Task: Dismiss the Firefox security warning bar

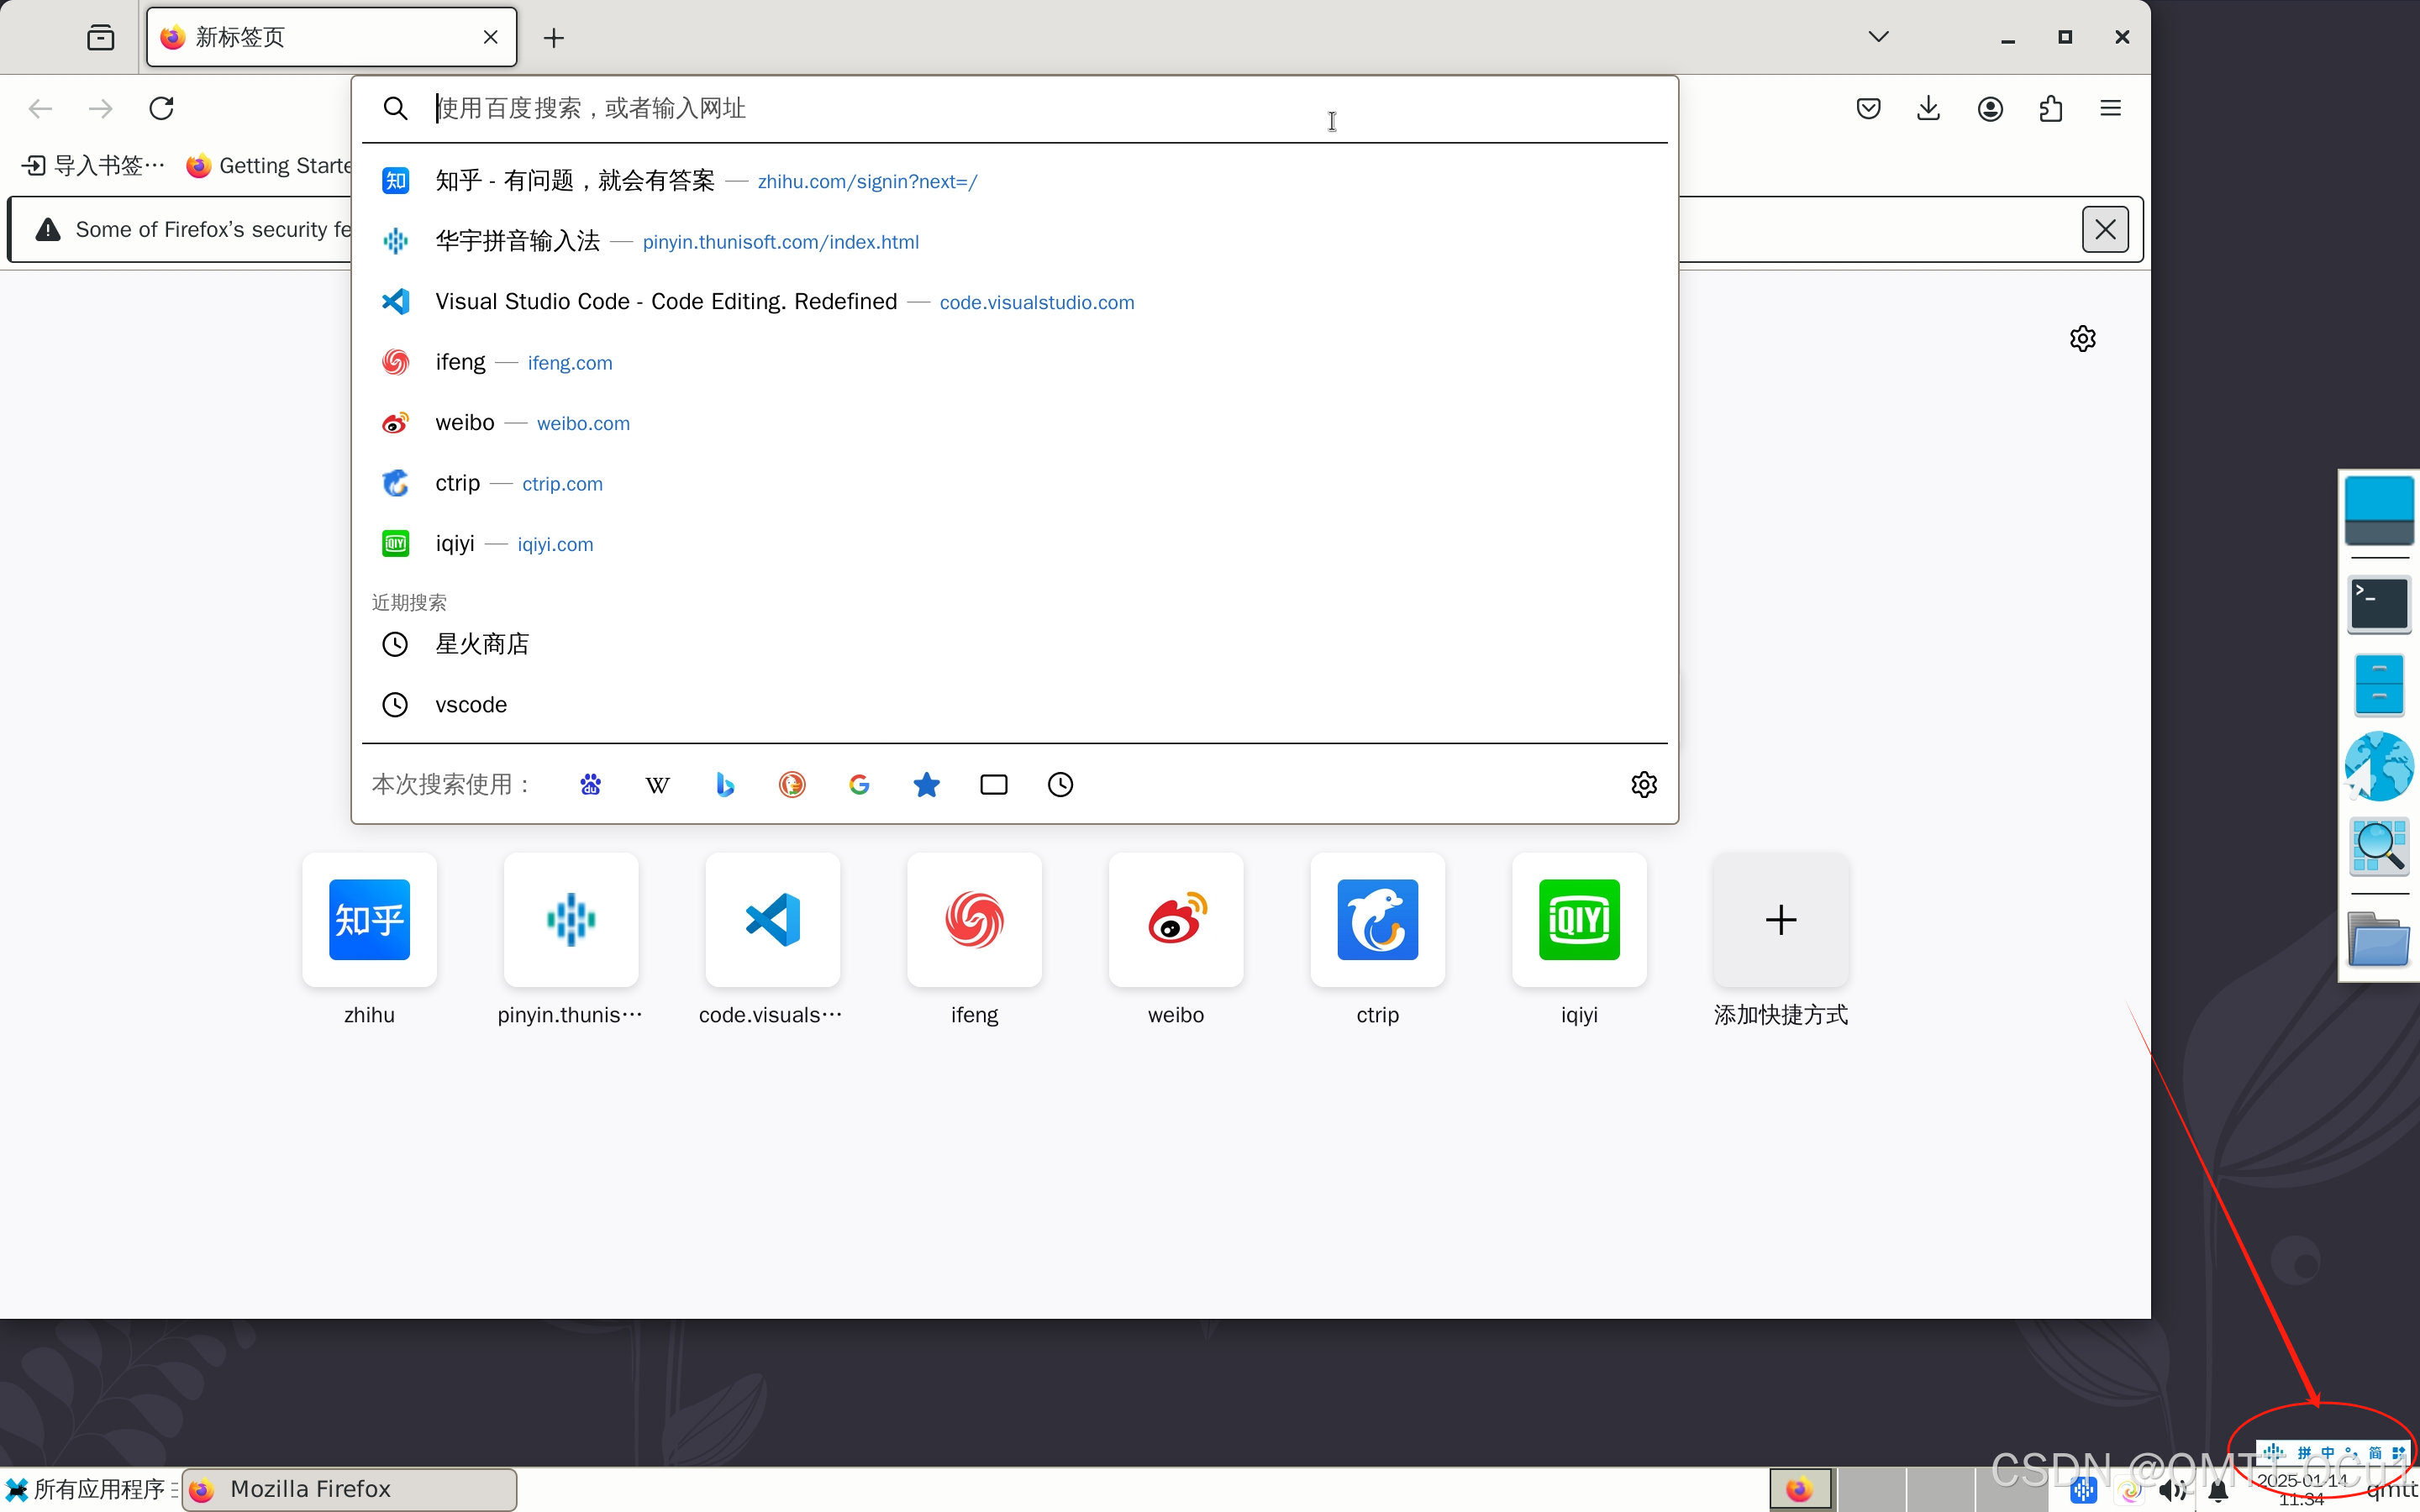Action: pos(2104,230)
